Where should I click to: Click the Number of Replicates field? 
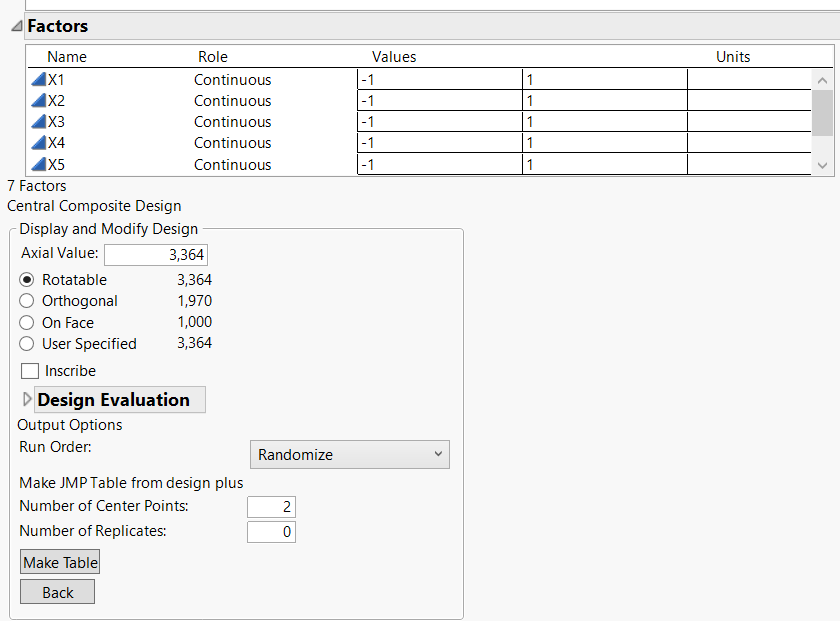(x=271, y=532)
